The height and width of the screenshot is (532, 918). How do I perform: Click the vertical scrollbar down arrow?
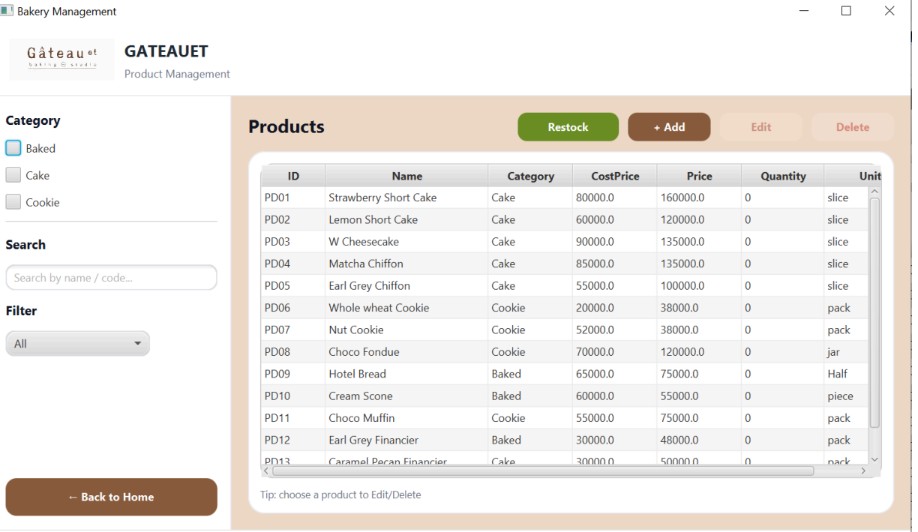[875, 459]
